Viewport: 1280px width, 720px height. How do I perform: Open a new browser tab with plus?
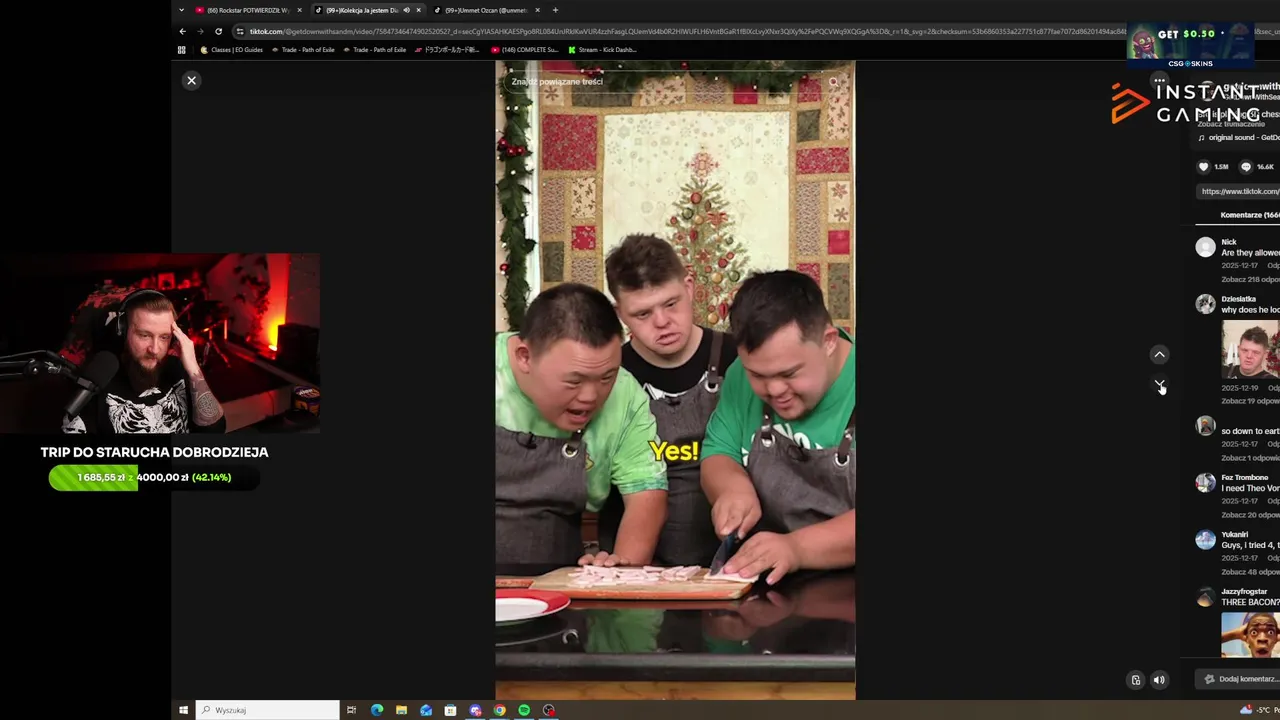coord(555,10)
